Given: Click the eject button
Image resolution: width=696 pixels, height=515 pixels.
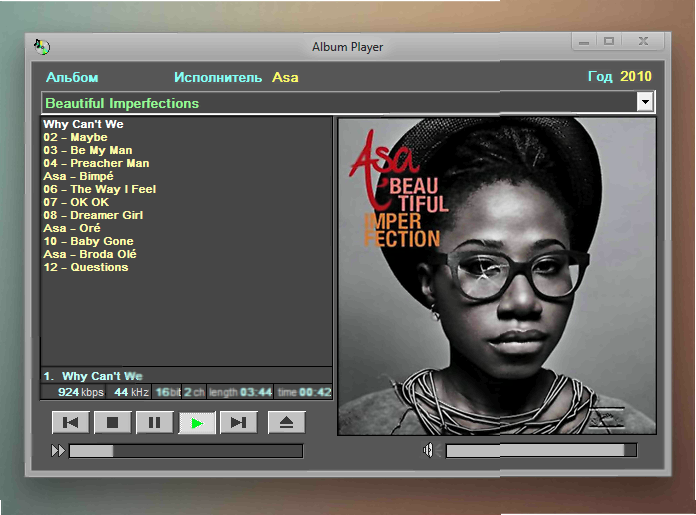Looking at the screenshot, I should (286, 422).
